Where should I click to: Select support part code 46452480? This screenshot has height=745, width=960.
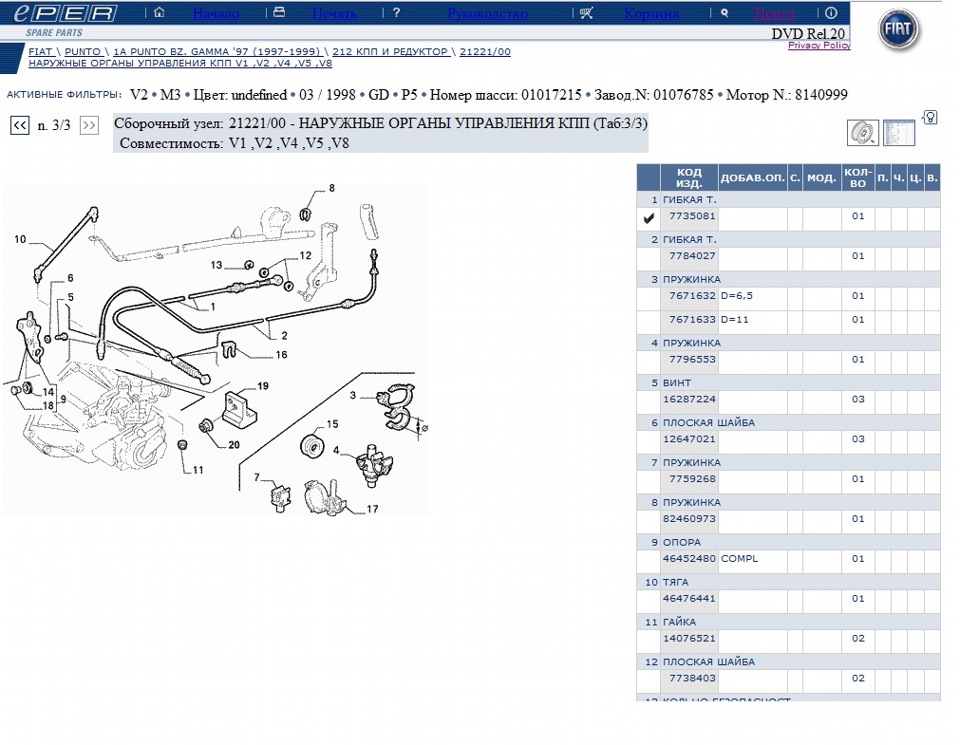(x=689, y=558)
